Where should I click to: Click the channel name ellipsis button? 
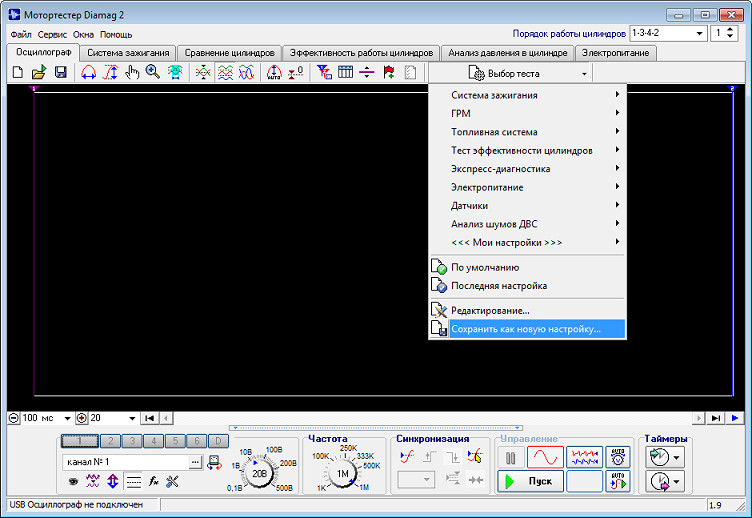(195, 462)
